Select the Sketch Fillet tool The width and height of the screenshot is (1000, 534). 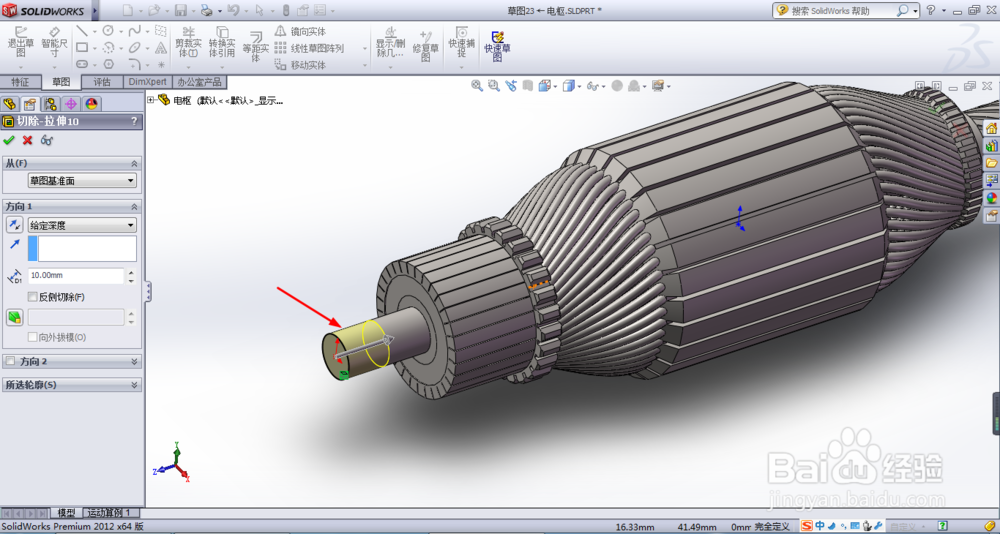[135, 64]
